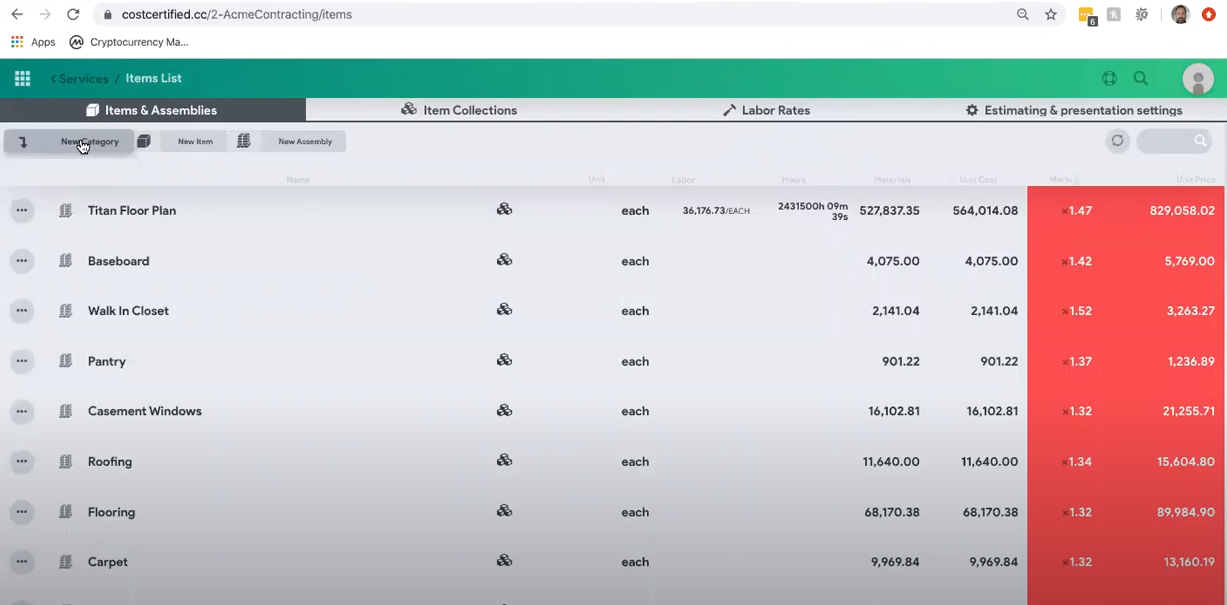Click the Flooring assembly icon

pos(66,512)
